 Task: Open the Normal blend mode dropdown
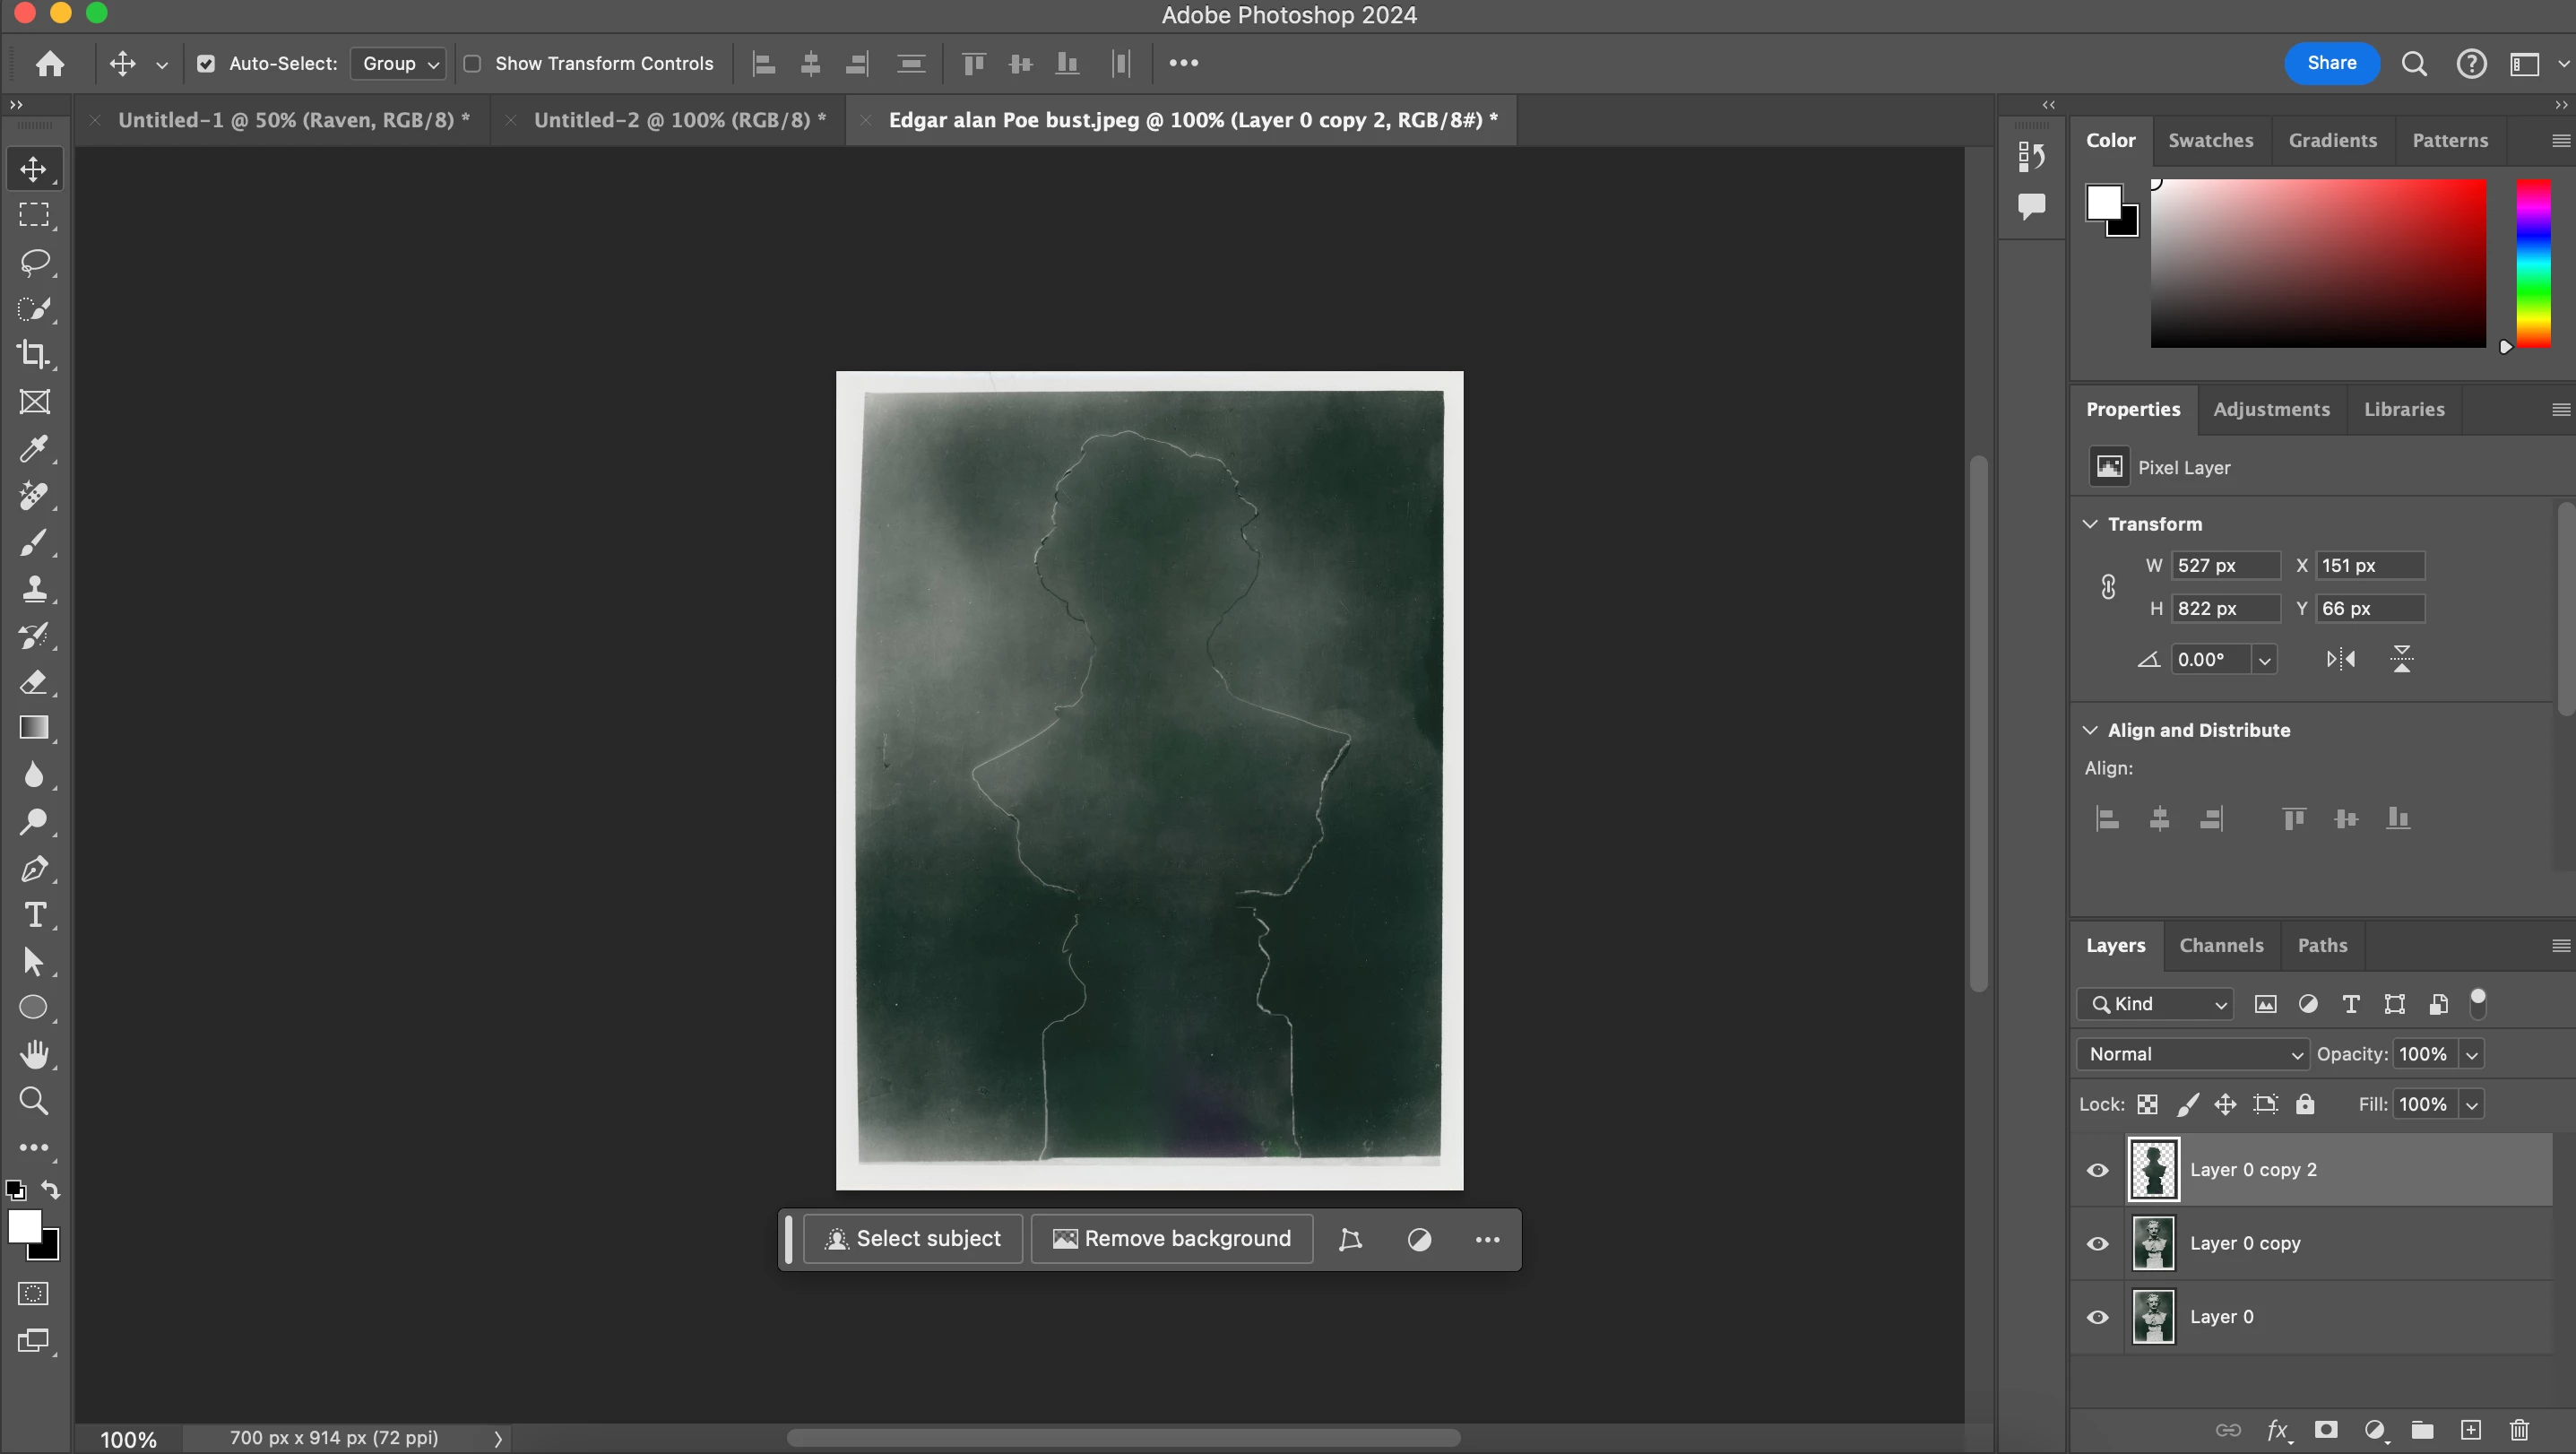point(2191,1054)
